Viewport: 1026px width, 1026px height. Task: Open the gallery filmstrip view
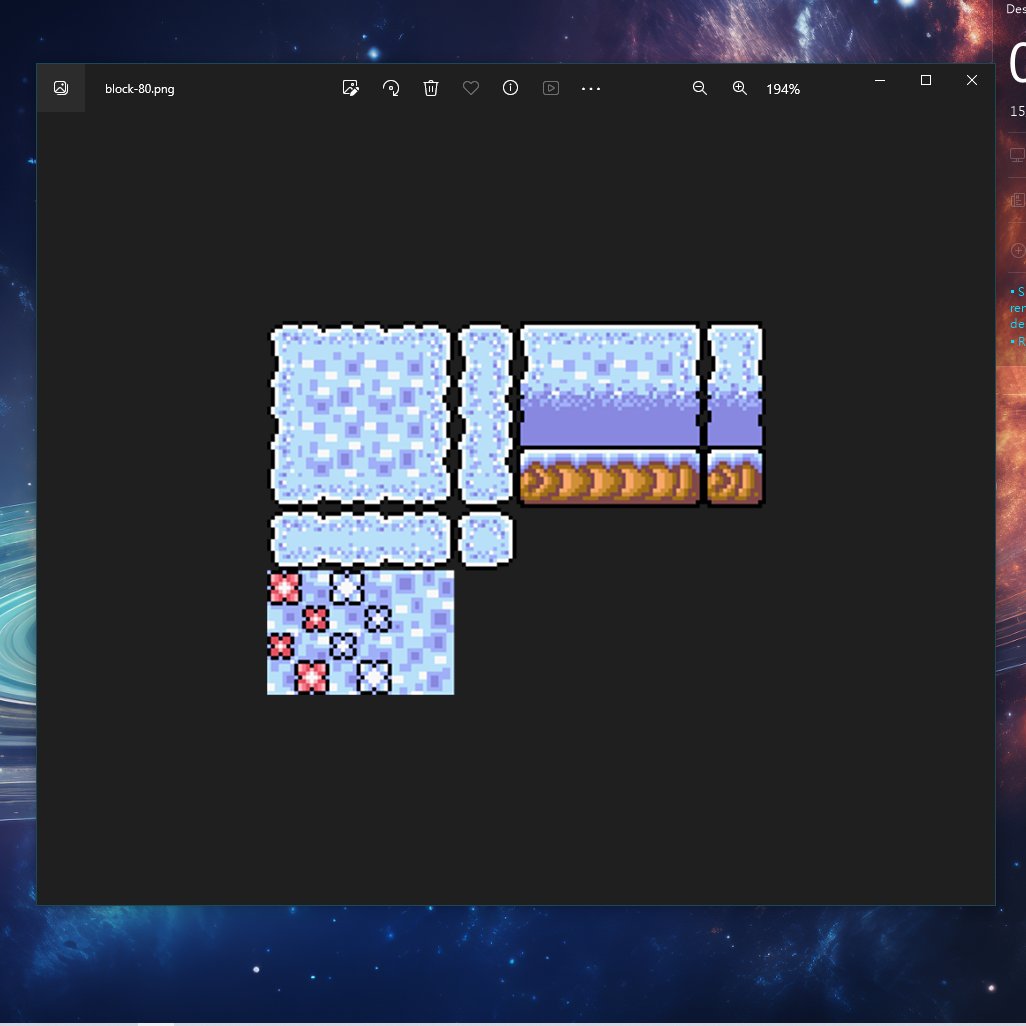pyautogui.click(x=61, y=88)
